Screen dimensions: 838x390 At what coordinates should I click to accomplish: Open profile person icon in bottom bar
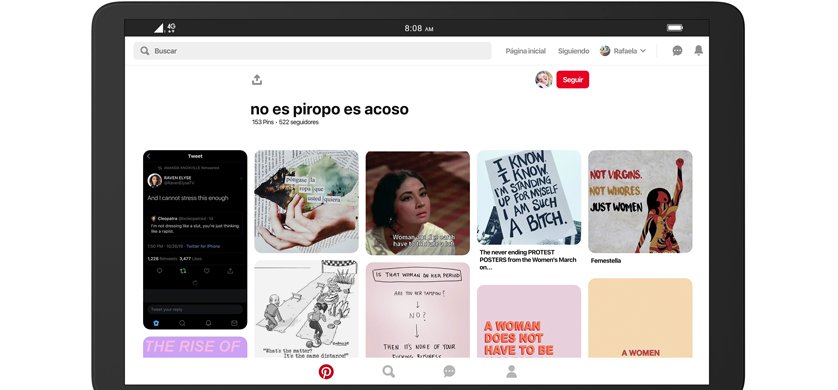(x=511, y=371)
